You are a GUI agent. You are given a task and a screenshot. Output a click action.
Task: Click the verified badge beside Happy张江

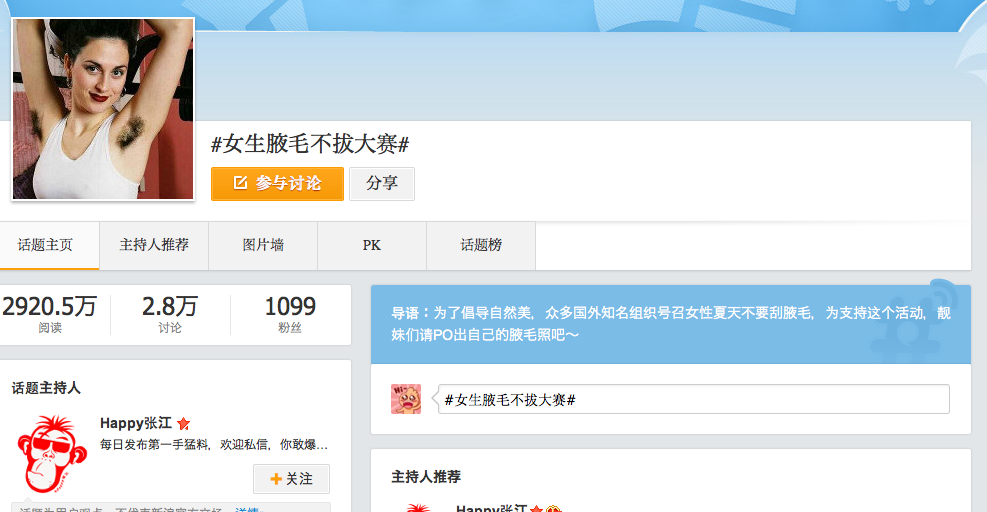coord(183,424)
